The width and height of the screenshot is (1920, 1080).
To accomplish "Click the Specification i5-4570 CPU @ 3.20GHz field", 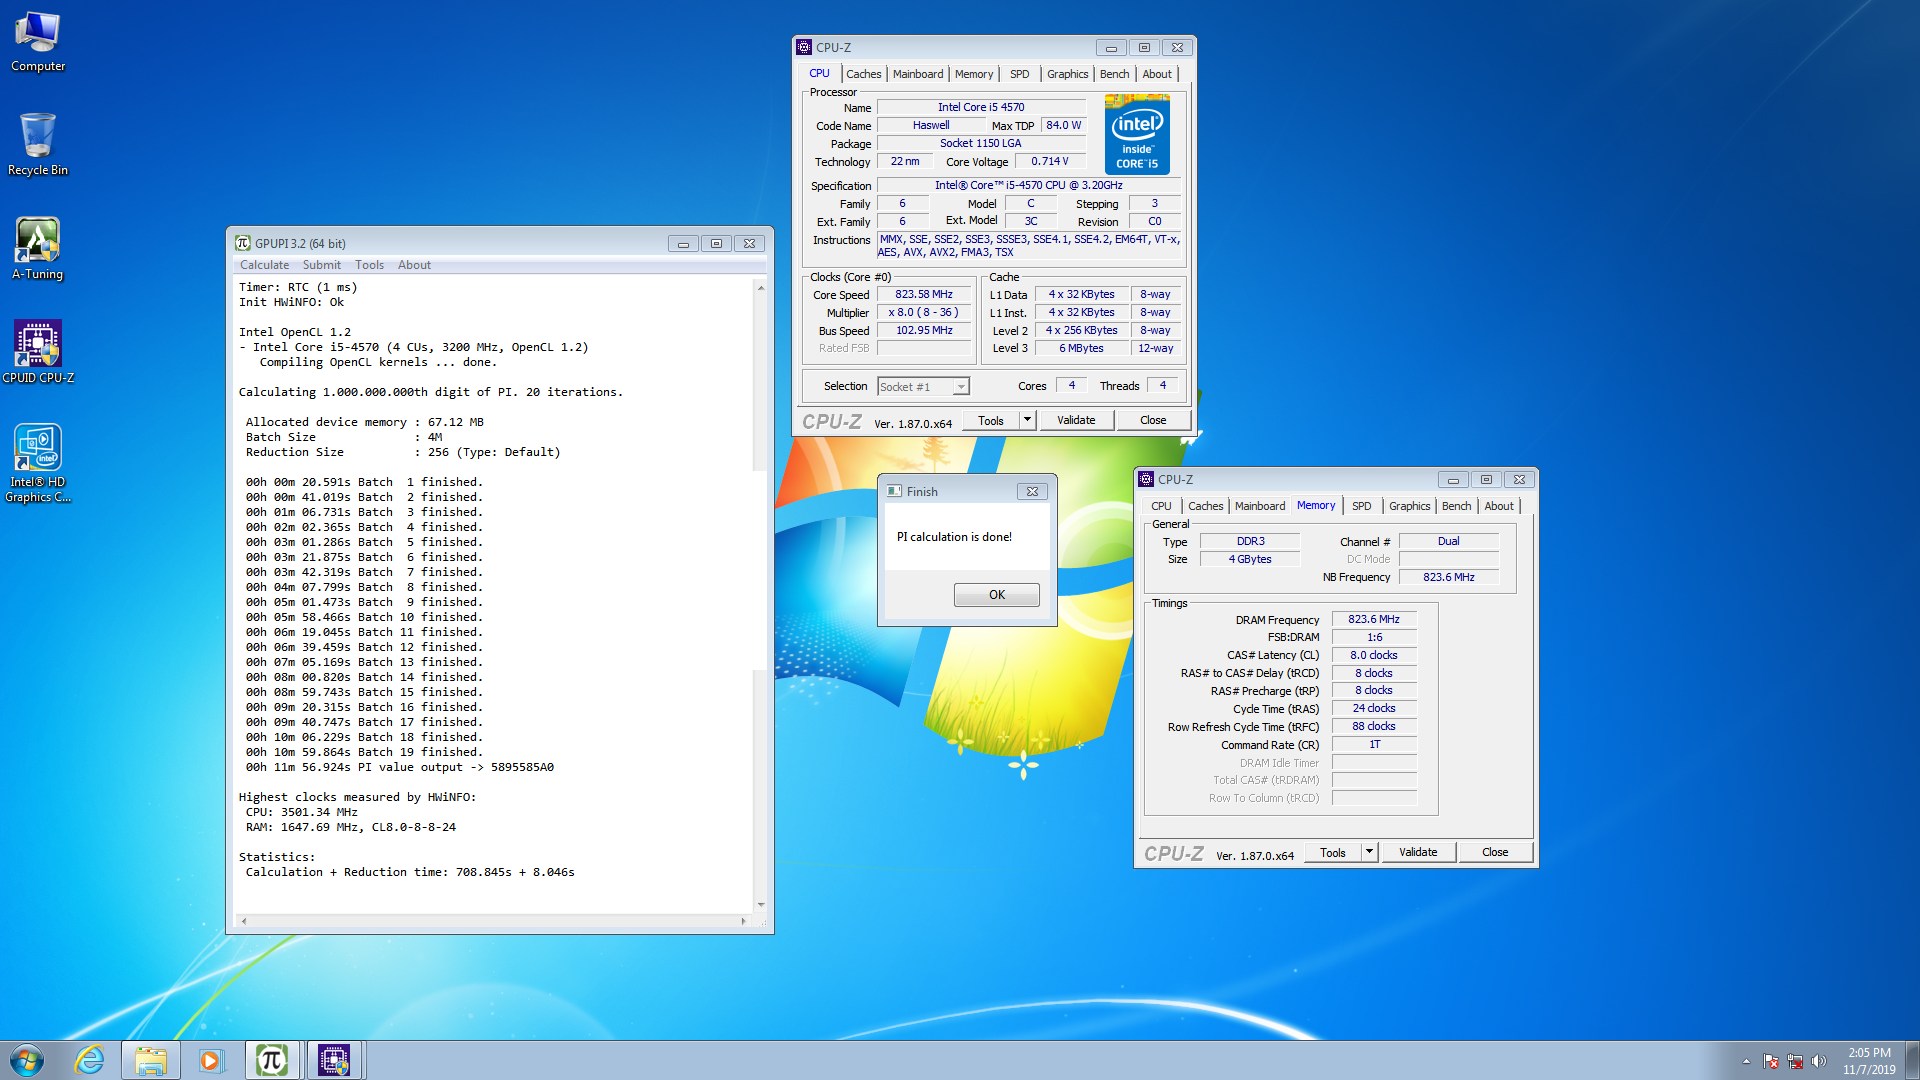I will point(1028,186).
